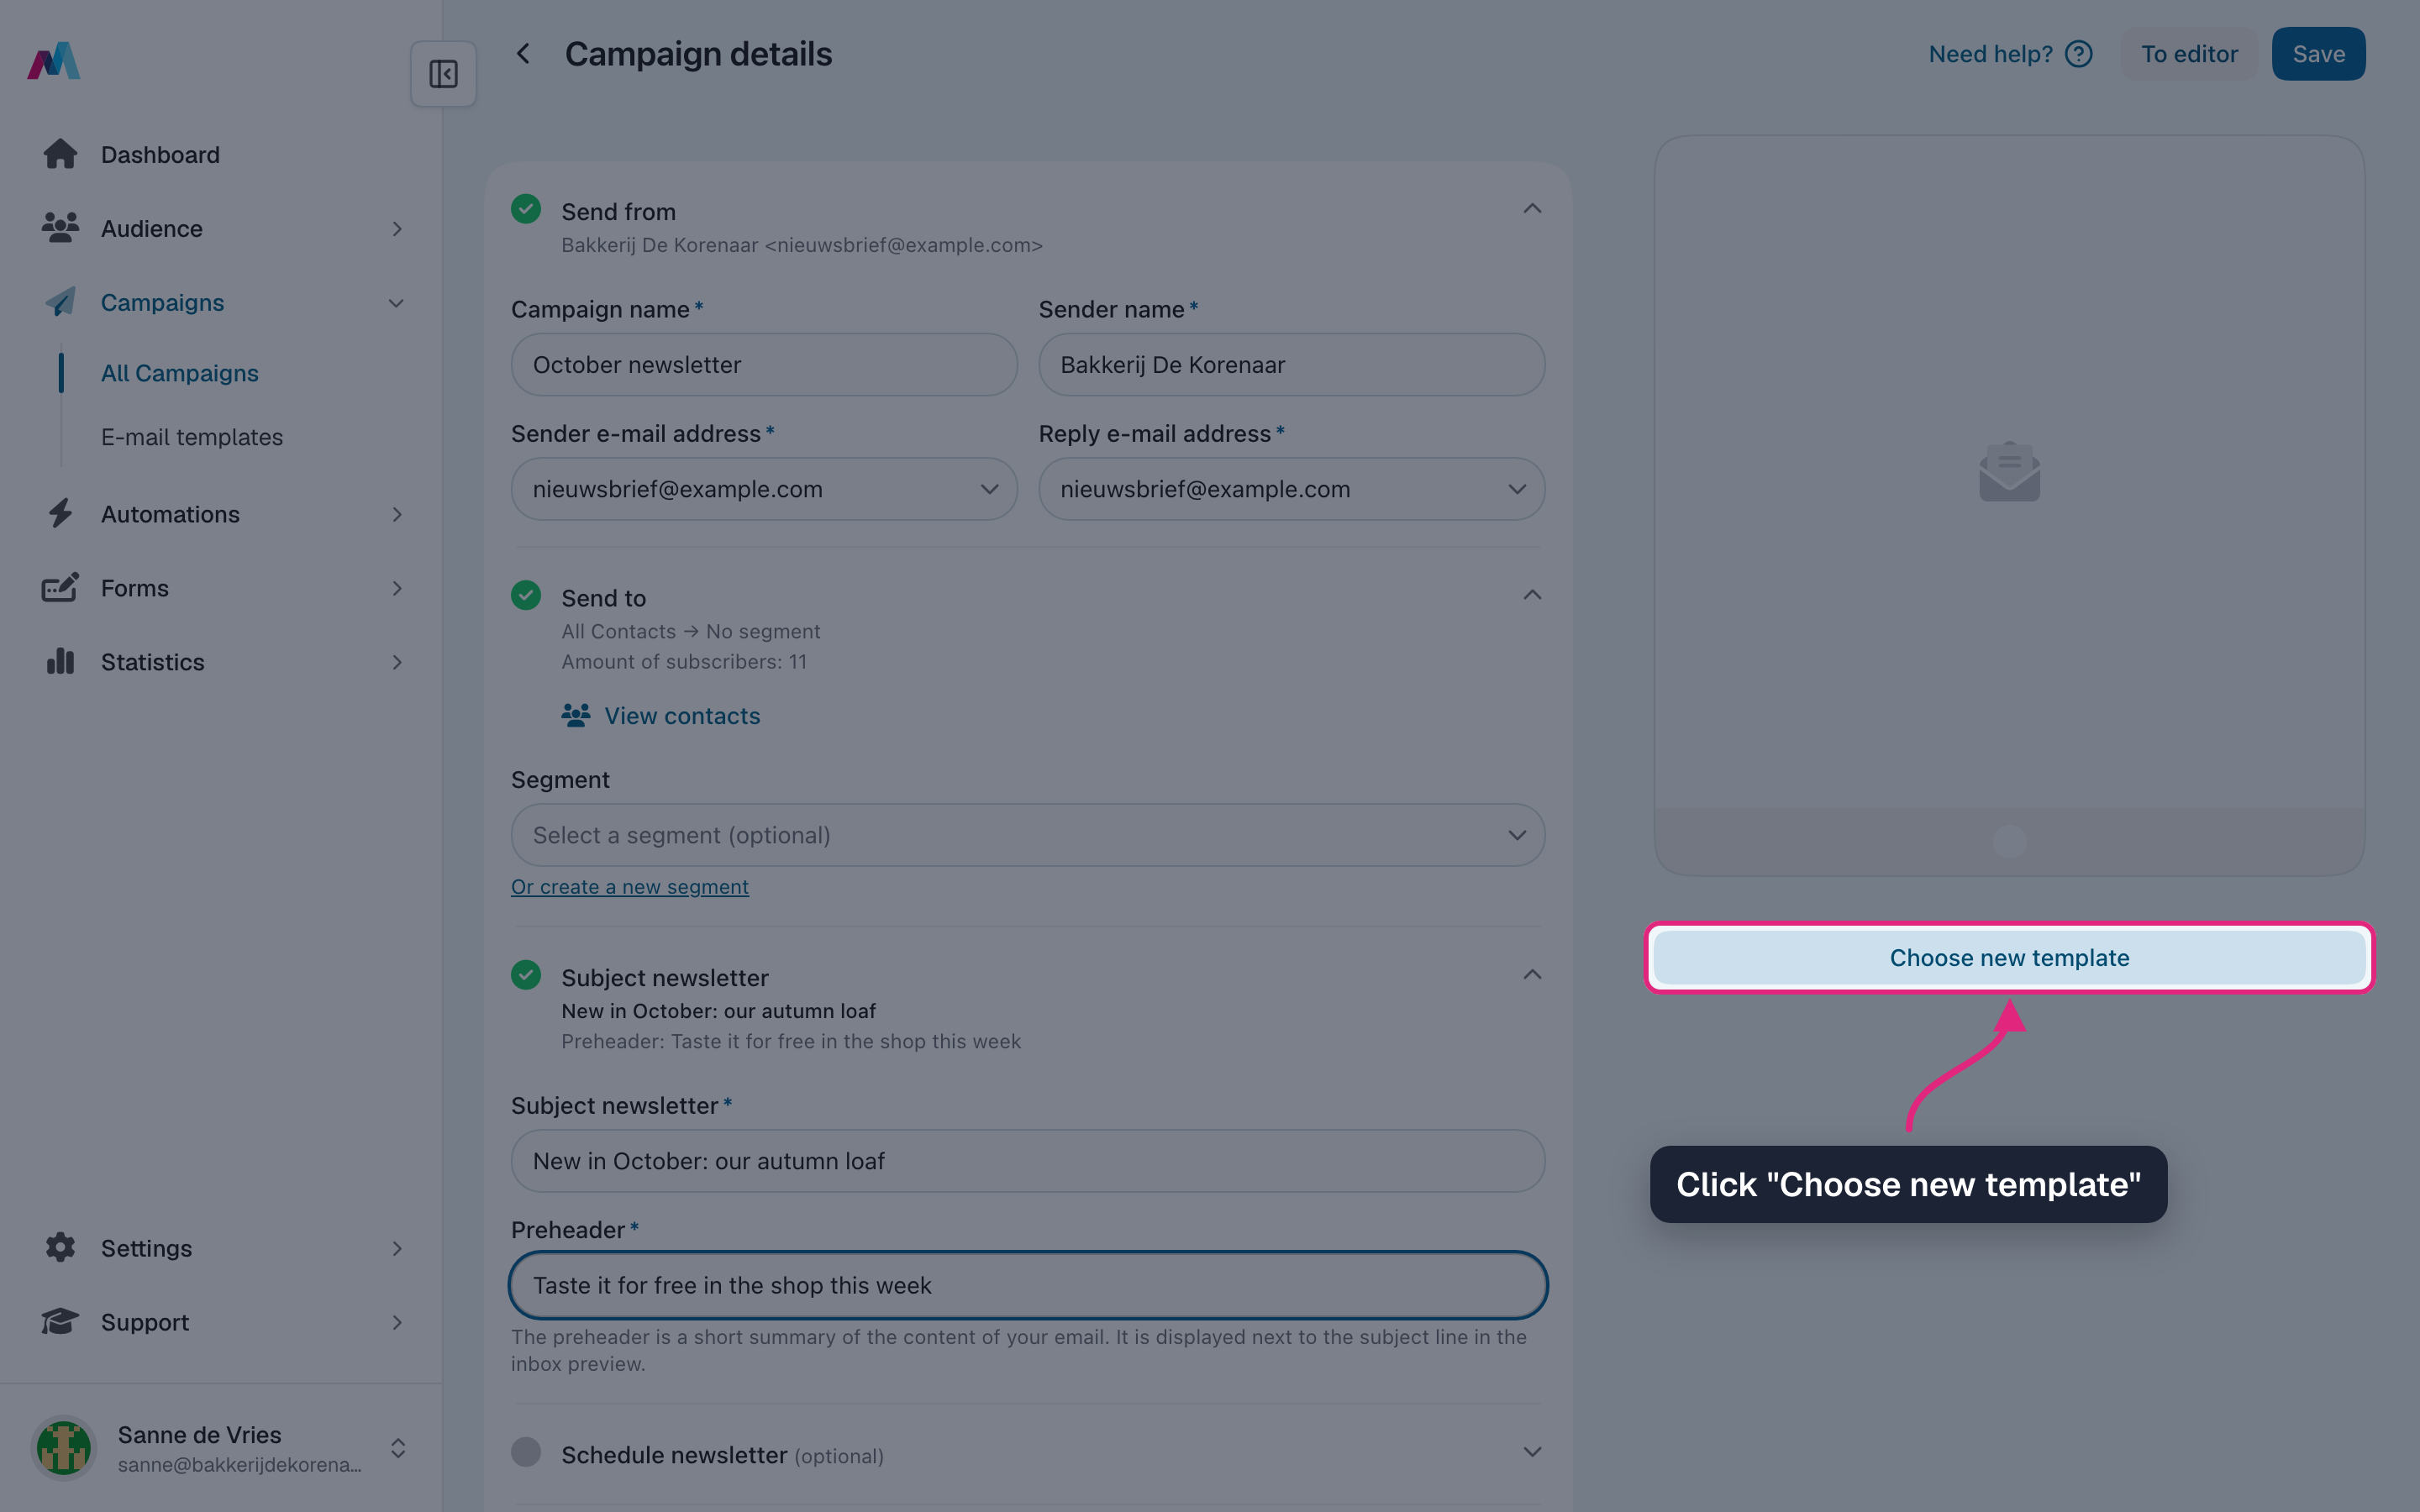Open the Select a segment dropdown
The image size is (2420, 1512).
click(x=1028, y=835)
